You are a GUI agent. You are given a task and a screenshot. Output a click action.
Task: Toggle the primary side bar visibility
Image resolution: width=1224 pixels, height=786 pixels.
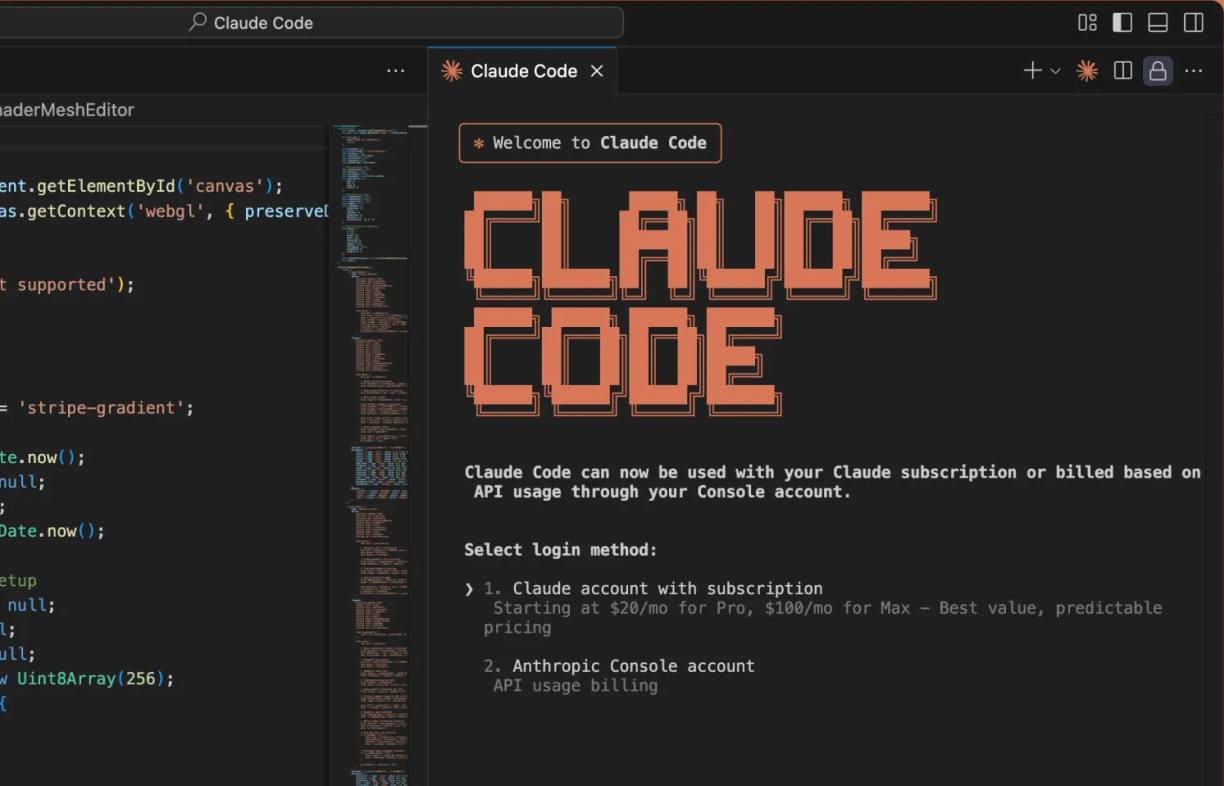[x=1122, y=22]
